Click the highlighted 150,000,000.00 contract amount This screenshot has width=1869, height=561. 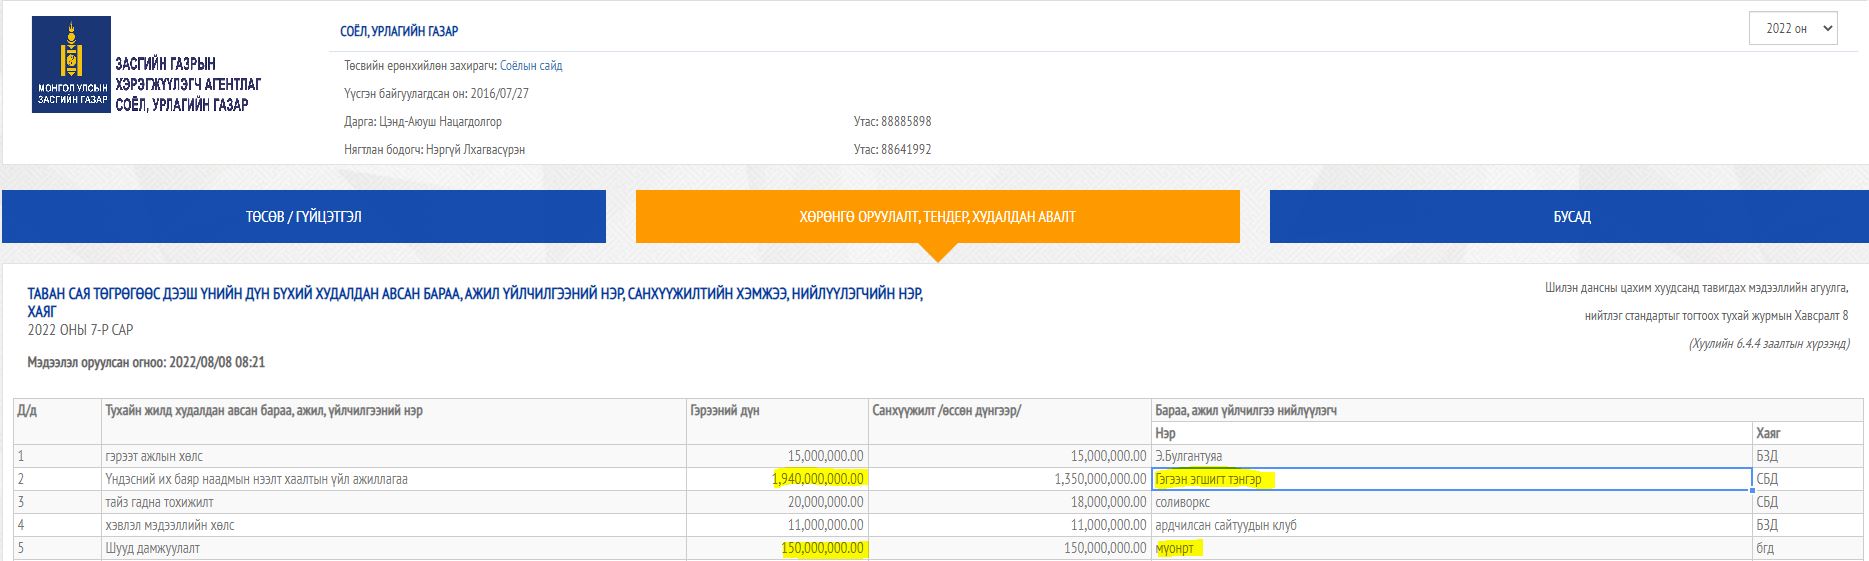point(823,549)
